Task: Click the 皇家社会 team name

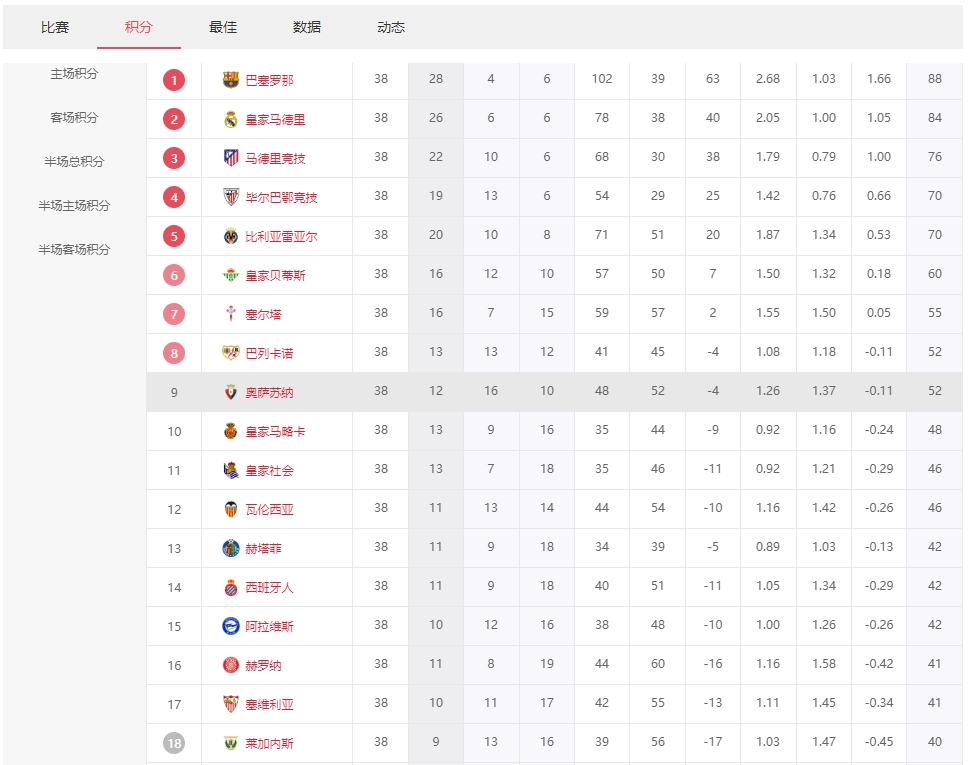Action: 270,471
